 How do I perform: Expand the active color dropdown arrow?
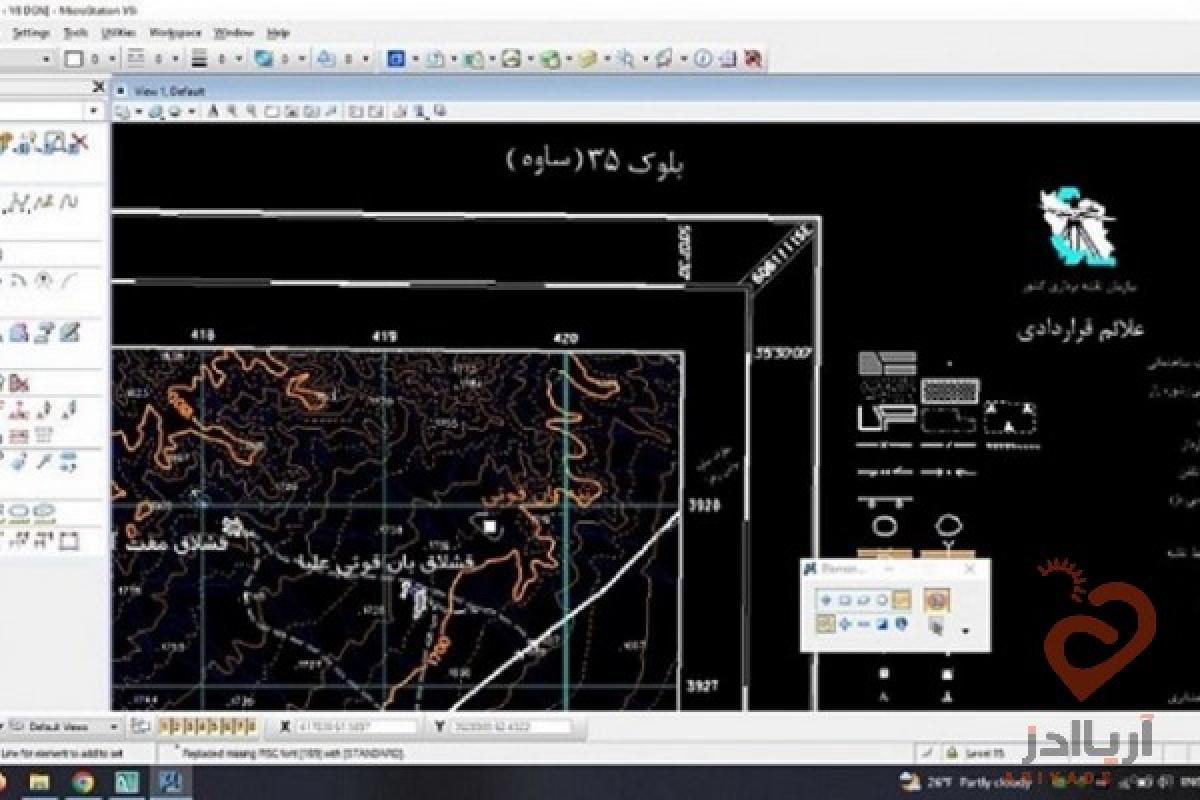112,59
